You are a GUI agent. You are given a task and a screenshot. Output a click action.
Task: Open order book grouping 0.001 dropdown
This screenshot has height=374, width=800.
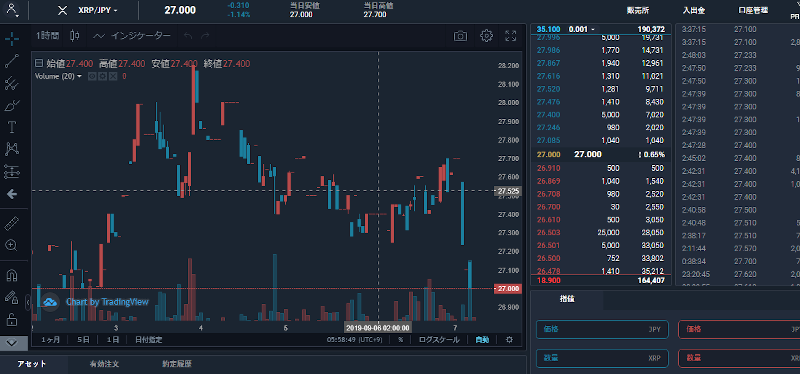[x=582, y=29]
